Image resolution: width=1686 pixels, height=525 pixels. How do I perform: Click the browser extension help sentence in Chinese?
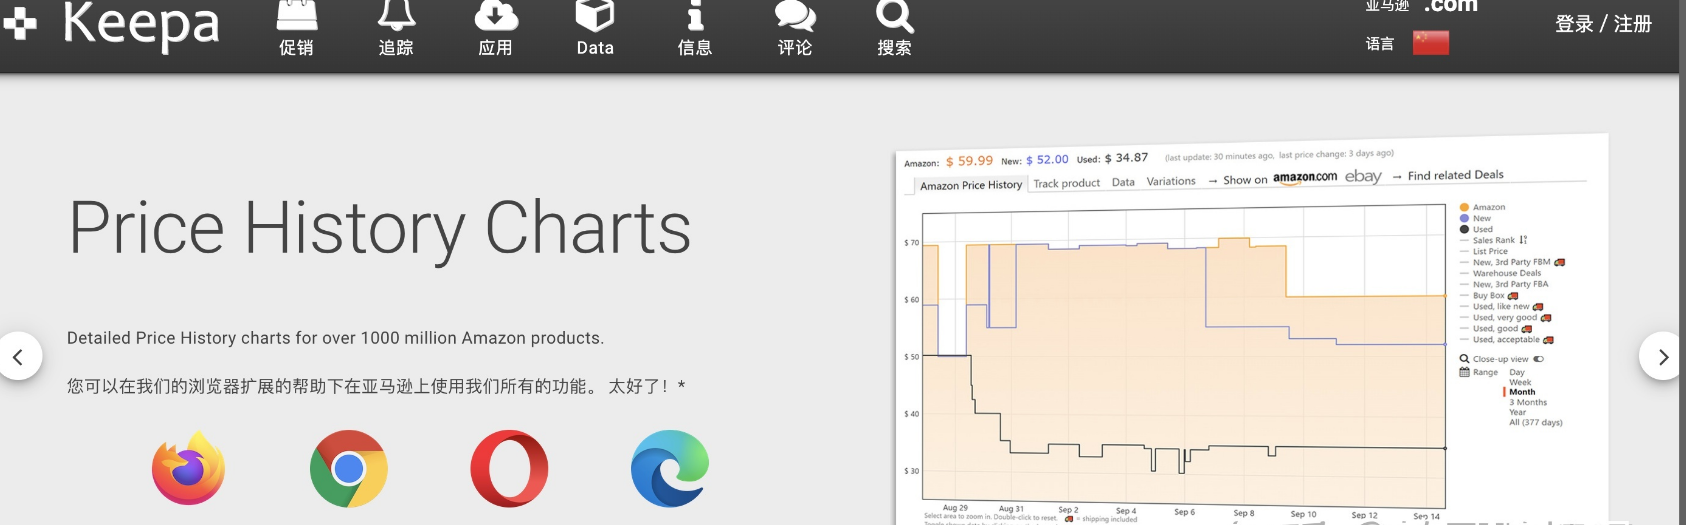click(x=376, y=386)
